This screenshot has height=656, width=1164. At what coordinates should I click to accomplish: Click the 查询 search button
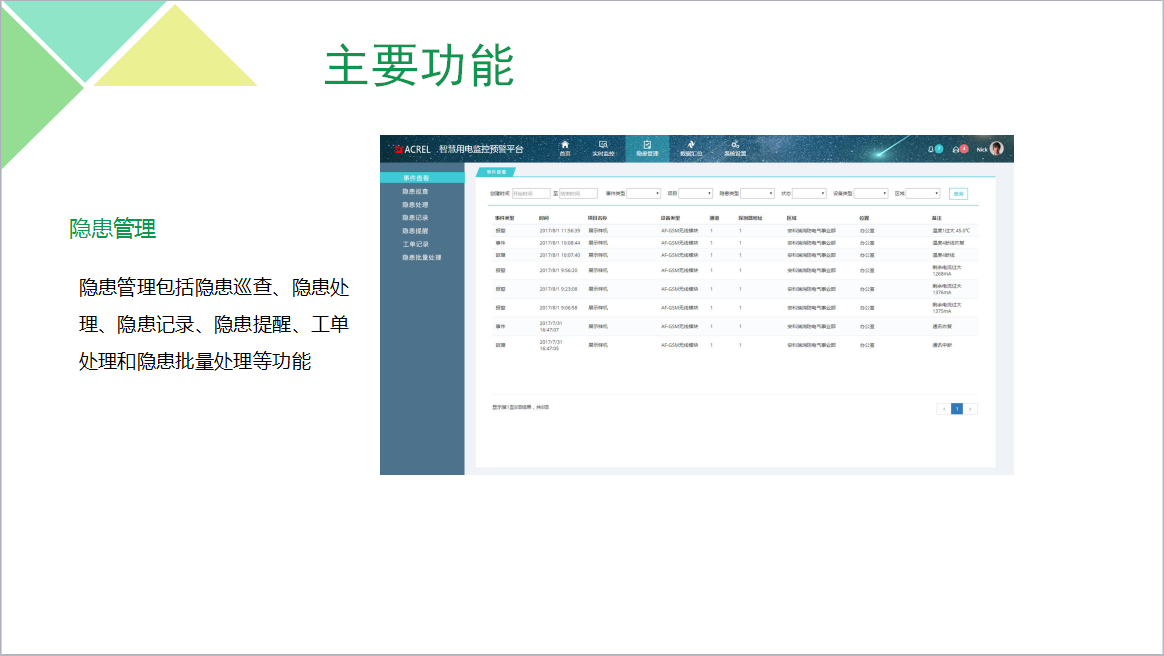click(x=958, y=194)
